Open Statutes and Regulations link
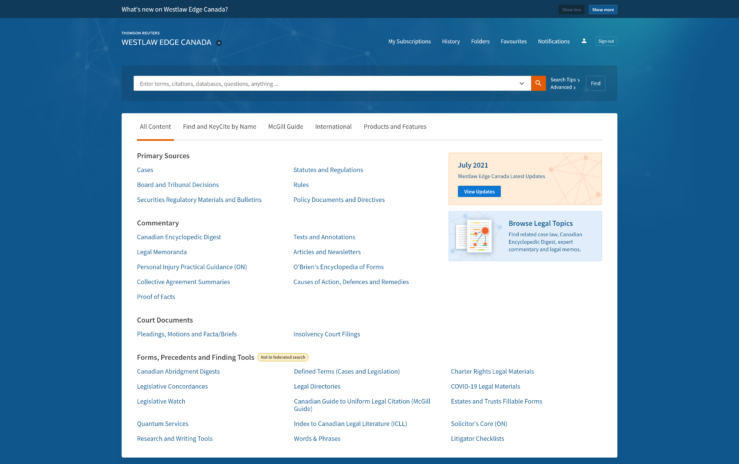Image resolution: width=739 pixels, height=464 pixels. (328, 170)
